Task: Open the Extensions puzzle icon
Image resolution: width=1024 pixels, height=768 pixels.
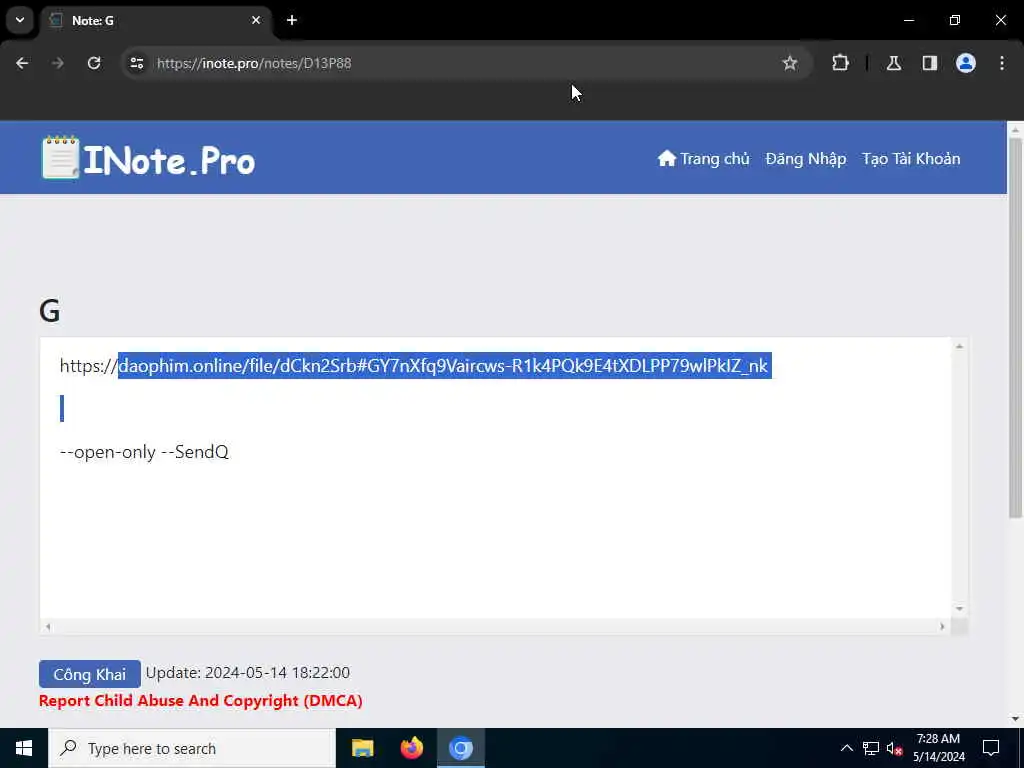Action: (x=840, y=63)
